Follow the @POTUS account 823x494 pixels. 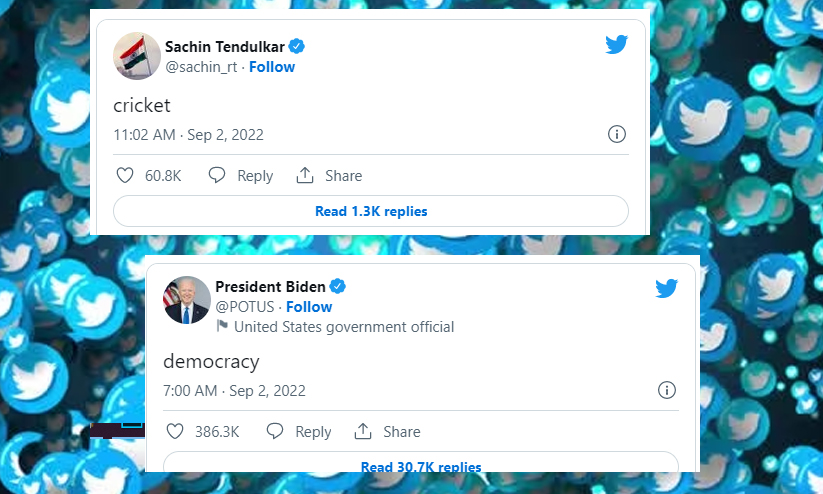(309, 307)
